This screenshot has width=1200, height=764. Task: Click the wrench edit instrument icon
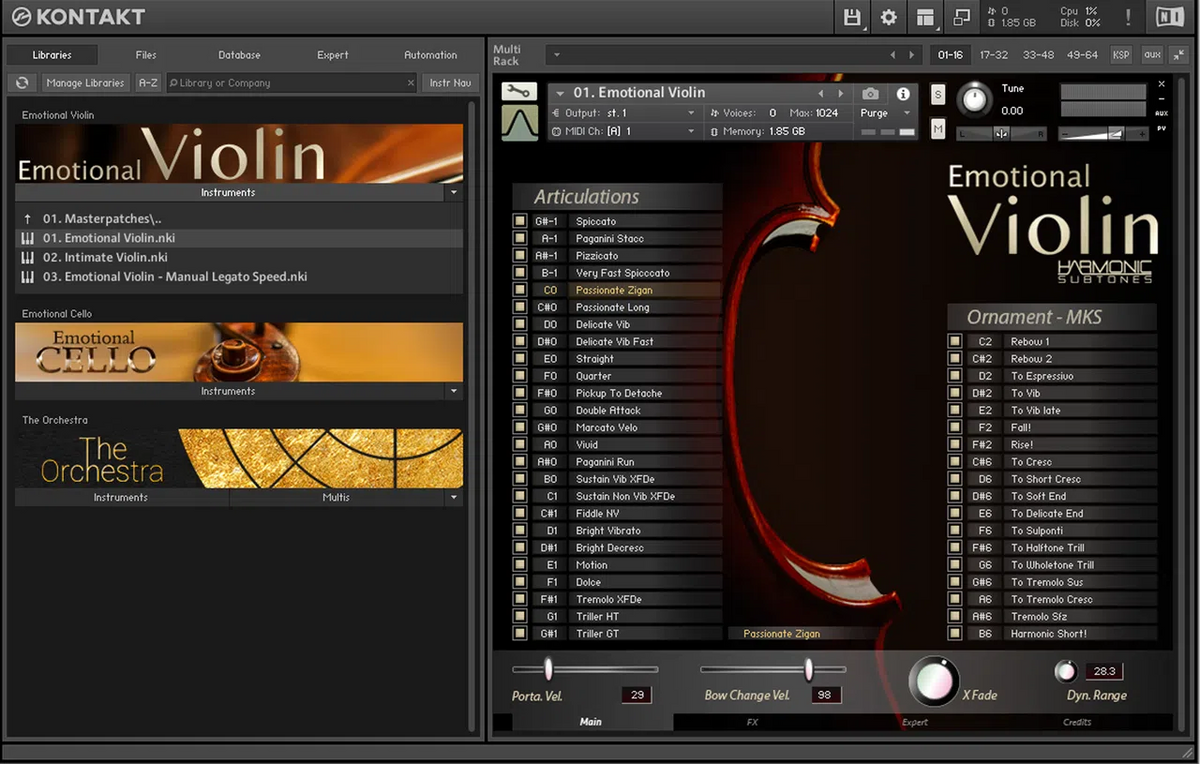click(519, 92)
